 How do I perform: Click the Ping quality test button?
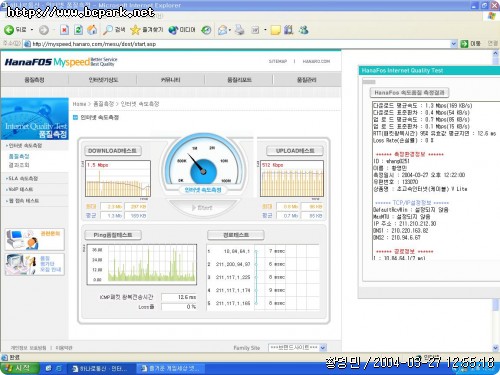113,235
